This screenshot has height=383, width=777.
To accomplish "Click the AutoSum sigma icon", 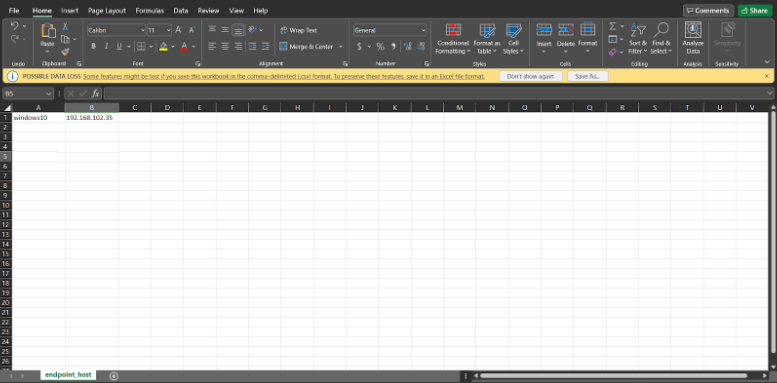I will 613,26.
